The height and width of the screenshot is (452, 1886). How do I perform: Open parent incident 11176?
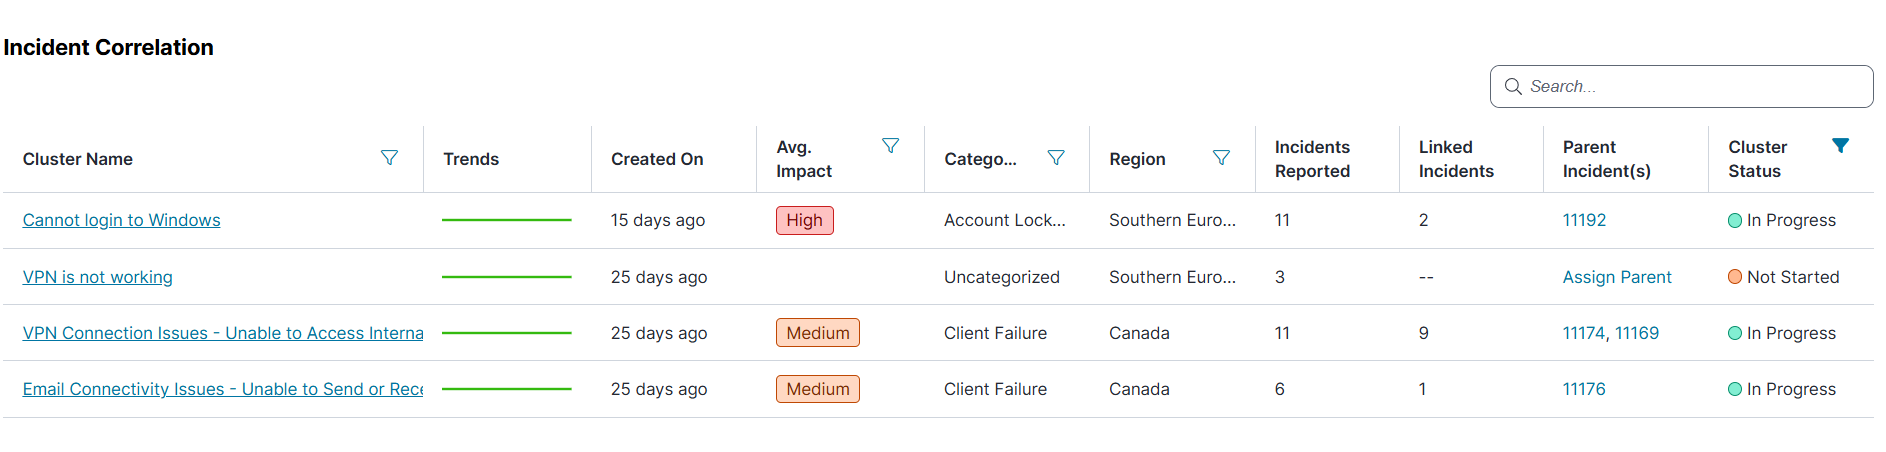(1584, 389)
